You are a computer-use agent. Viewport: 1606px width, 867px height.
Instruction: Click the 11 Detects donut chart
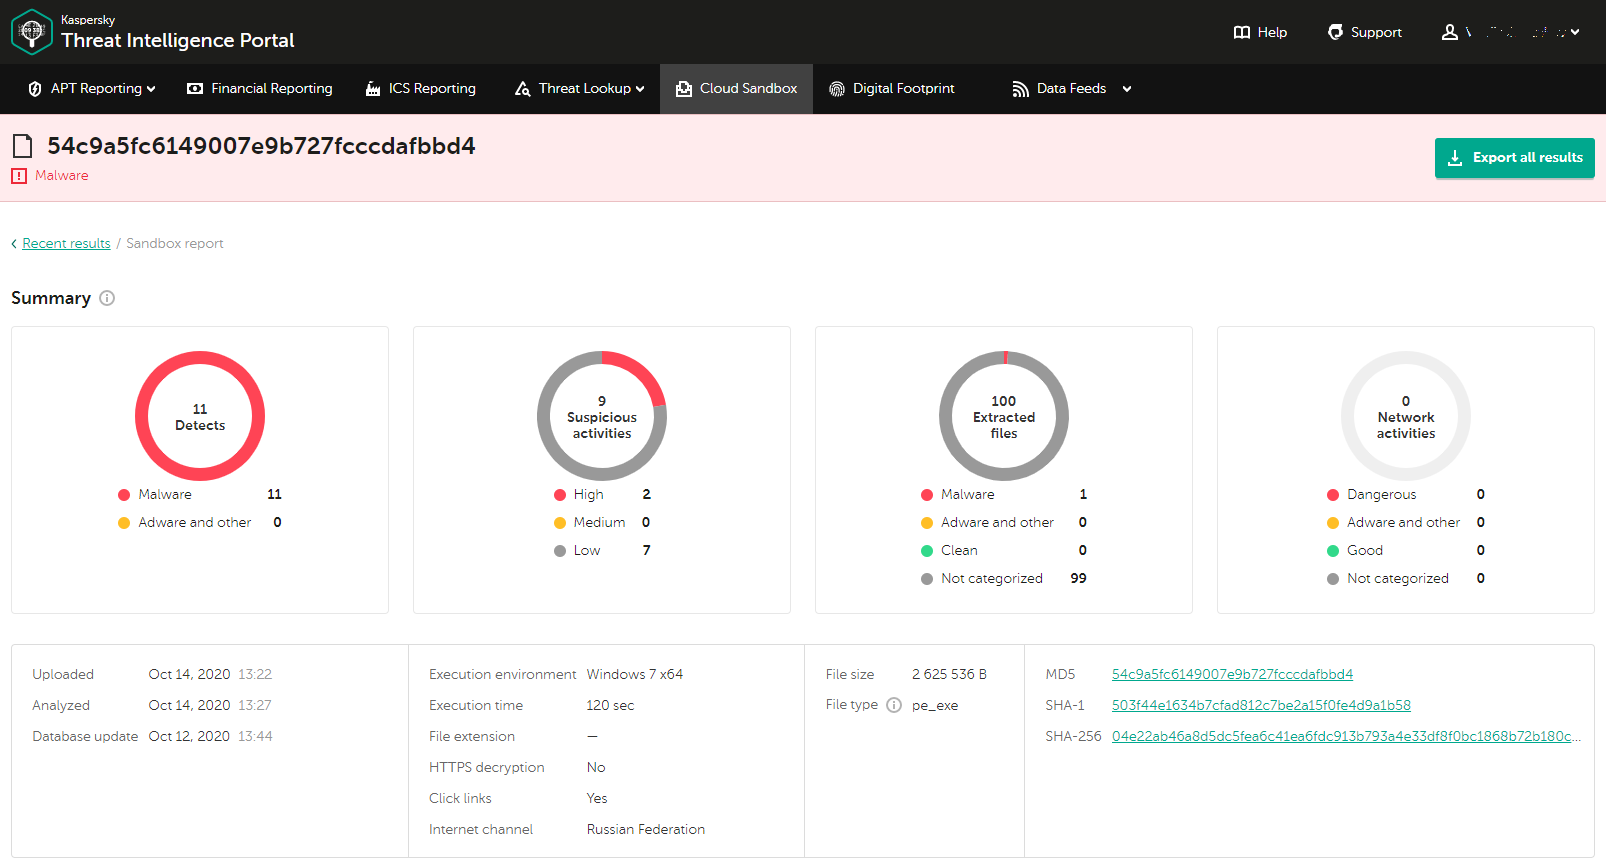200,416
